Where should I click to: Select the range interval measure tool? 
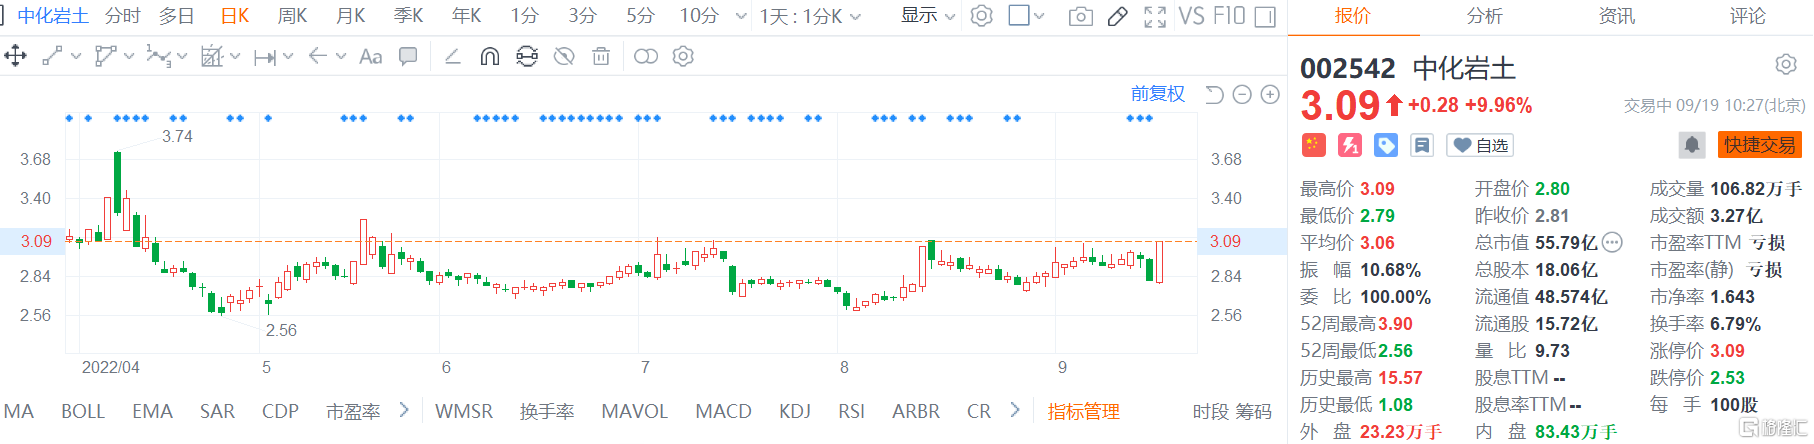264,57
